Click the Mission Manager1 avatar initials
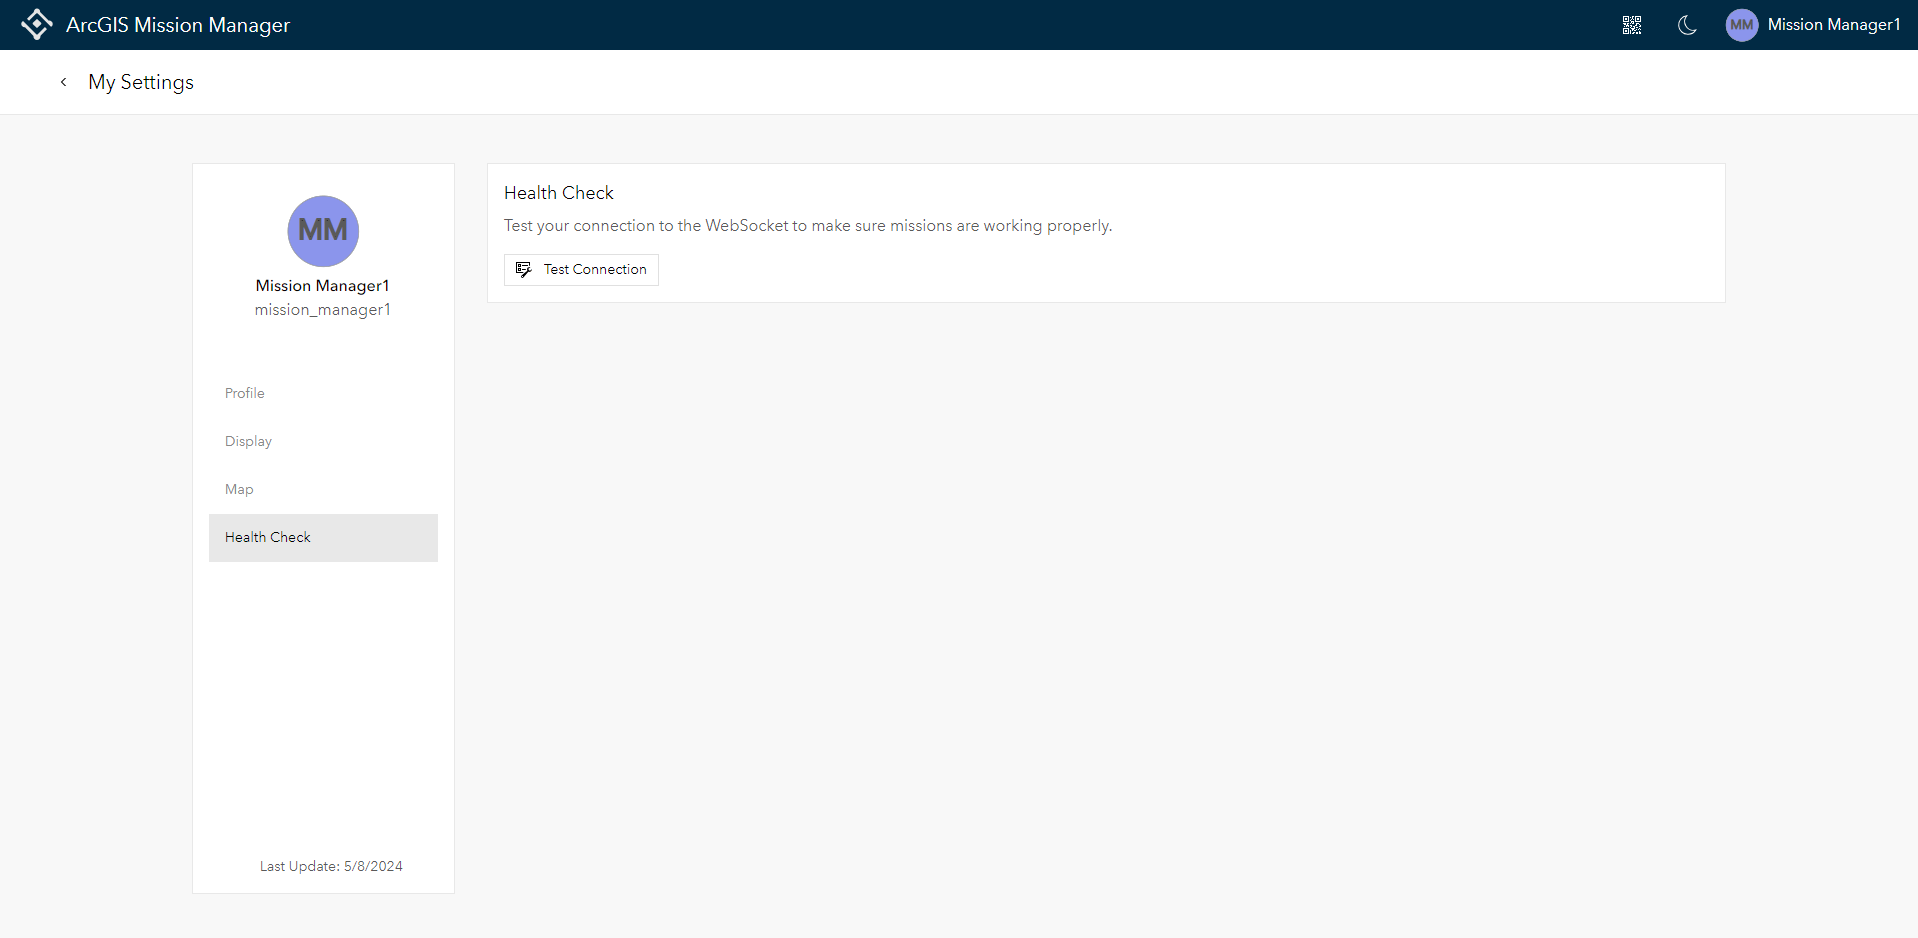1918x938 pixels. [x=1740, y=25]
